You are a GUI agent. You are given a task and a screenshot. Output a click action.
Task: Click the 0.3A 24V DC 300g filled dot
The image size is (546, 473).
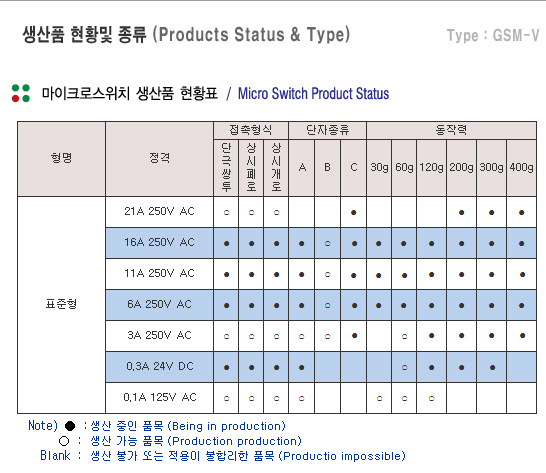(x=492, y=367)
